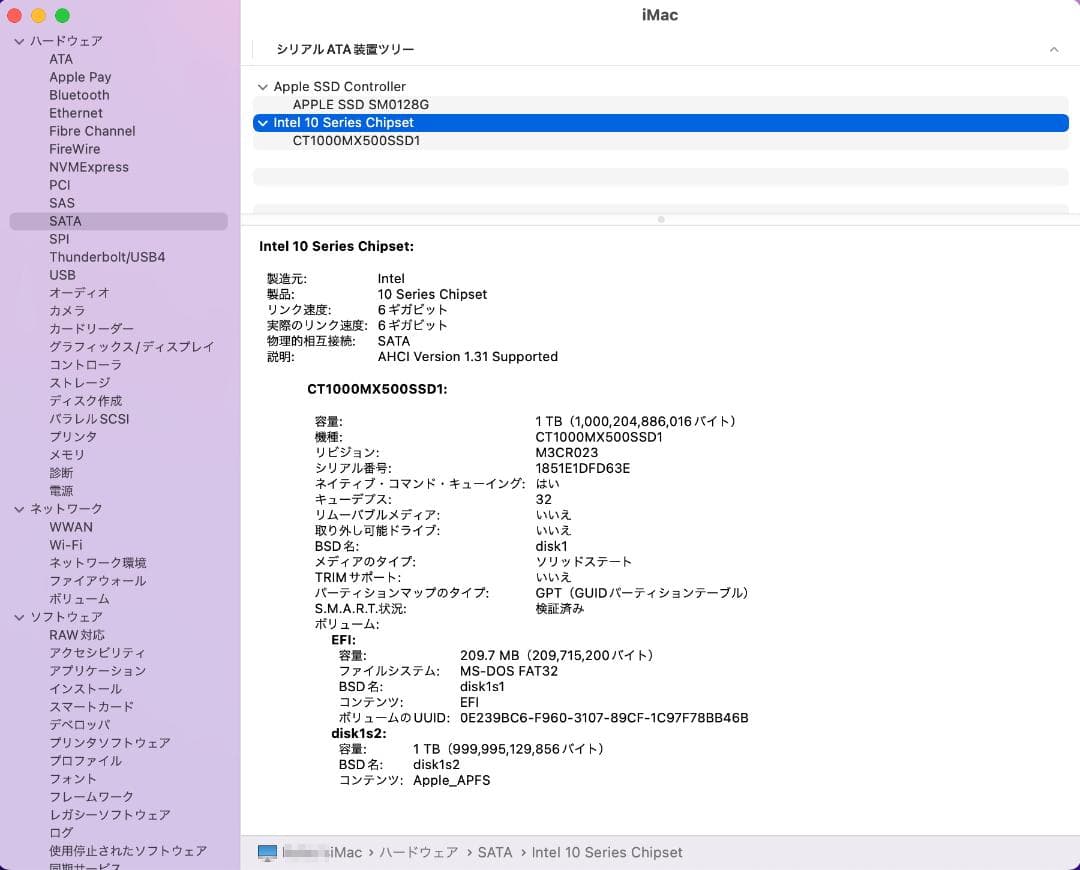This screenshot has width=1080, height=870.
Task: Open the 診断 entry
Action: coord(61,473)
